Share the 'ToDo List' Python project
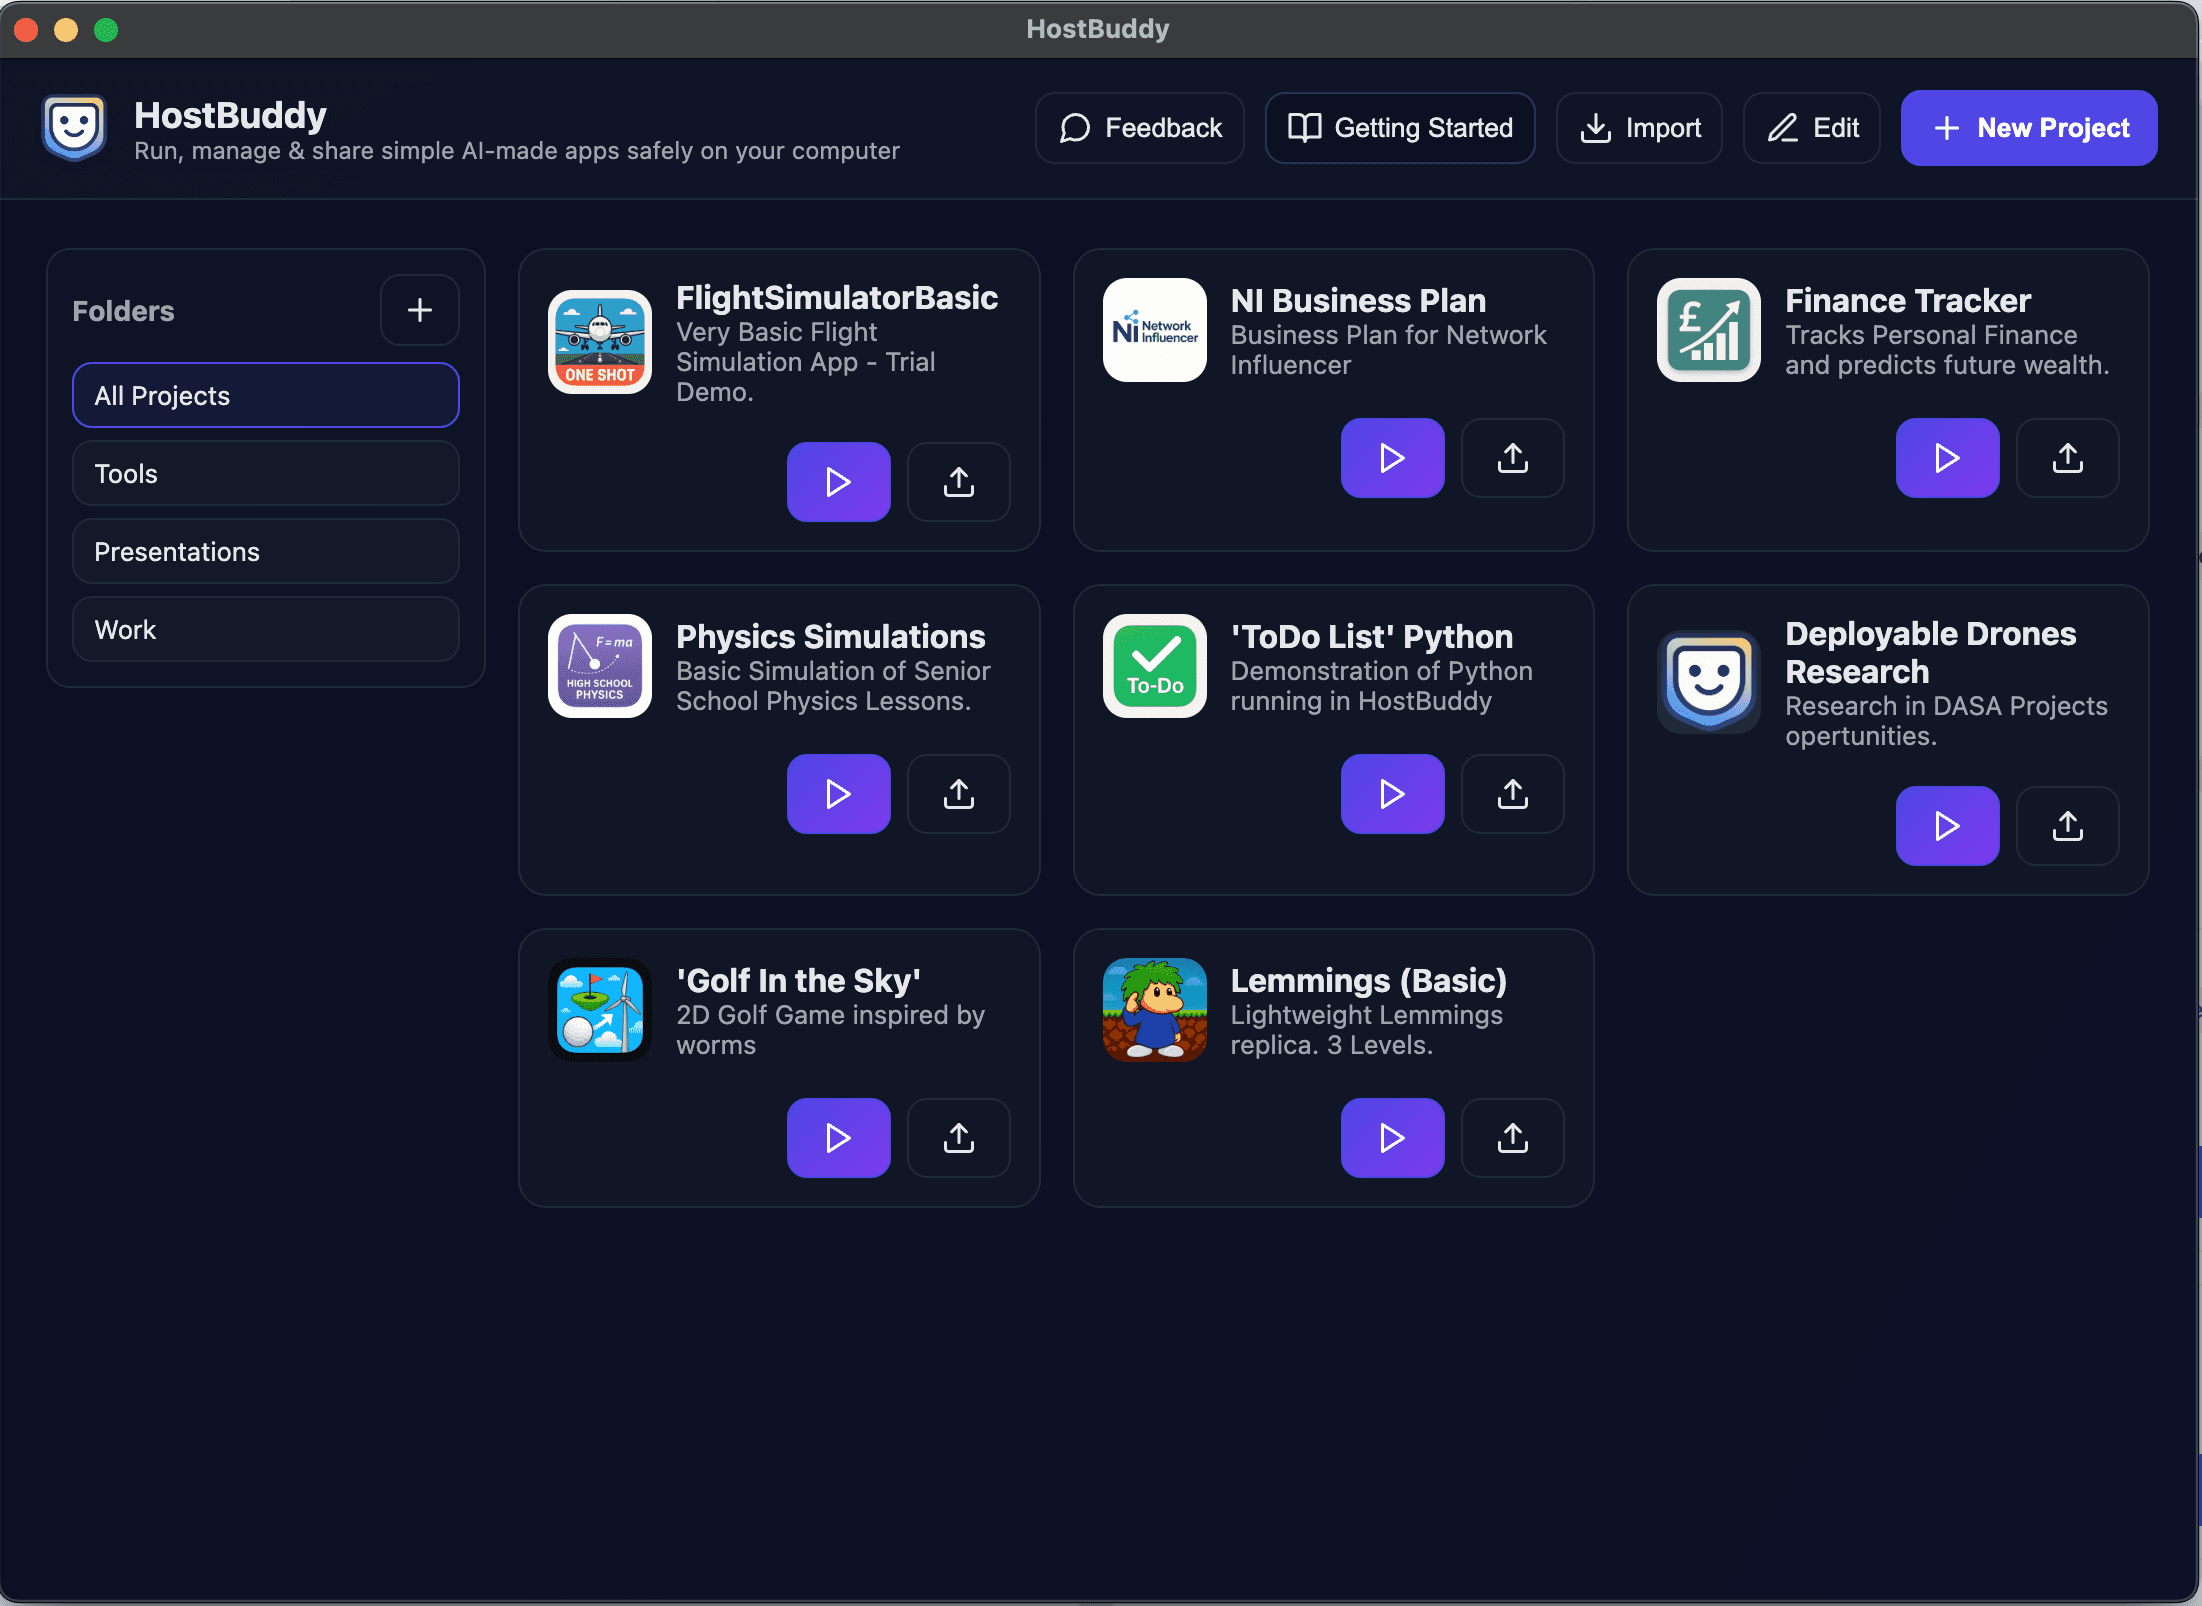This screenshot has width=2202, height=1606. (x=1512, y=794)
